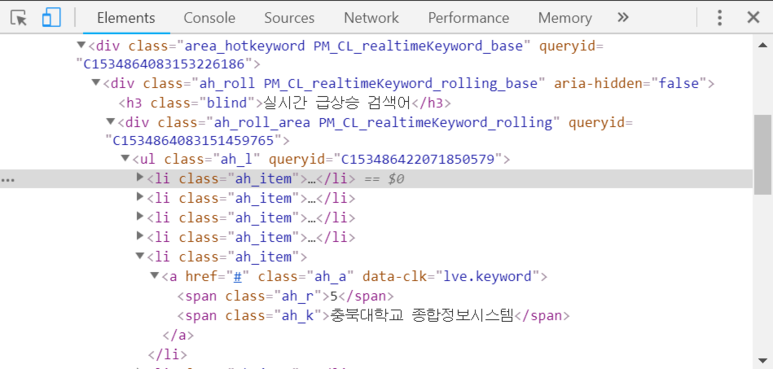Switch to the Elements tab
The image size is (773, 369).
[x=126, y=18]
